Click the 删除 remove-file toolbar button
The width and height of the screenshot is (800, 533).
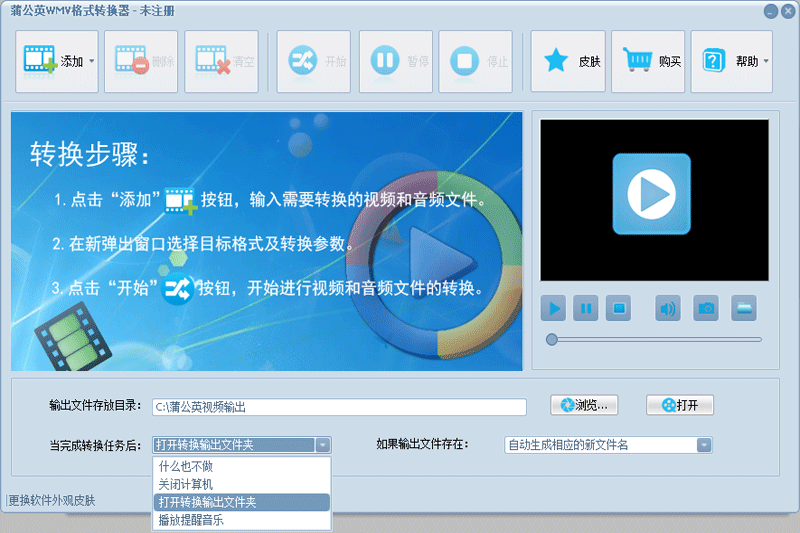click(141, 61)
